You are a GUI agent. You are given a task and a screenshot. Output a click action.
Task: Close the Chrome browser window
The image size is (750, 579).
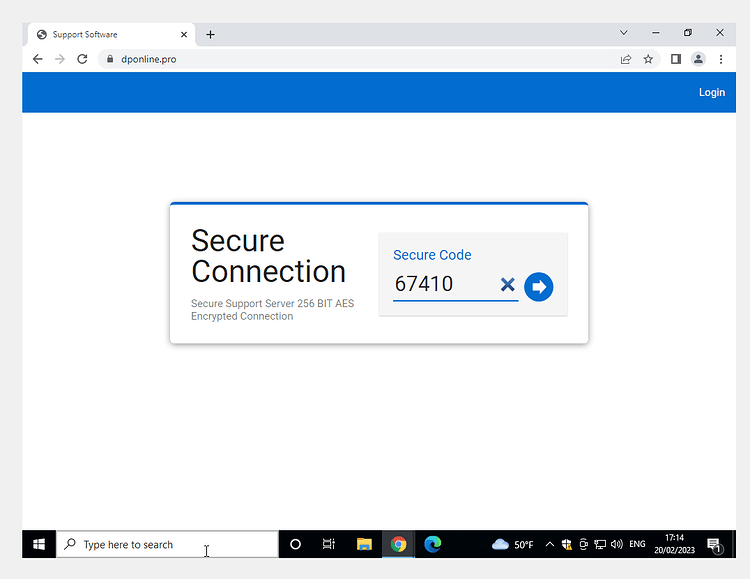pyautogui.click(x=720, y=33)
